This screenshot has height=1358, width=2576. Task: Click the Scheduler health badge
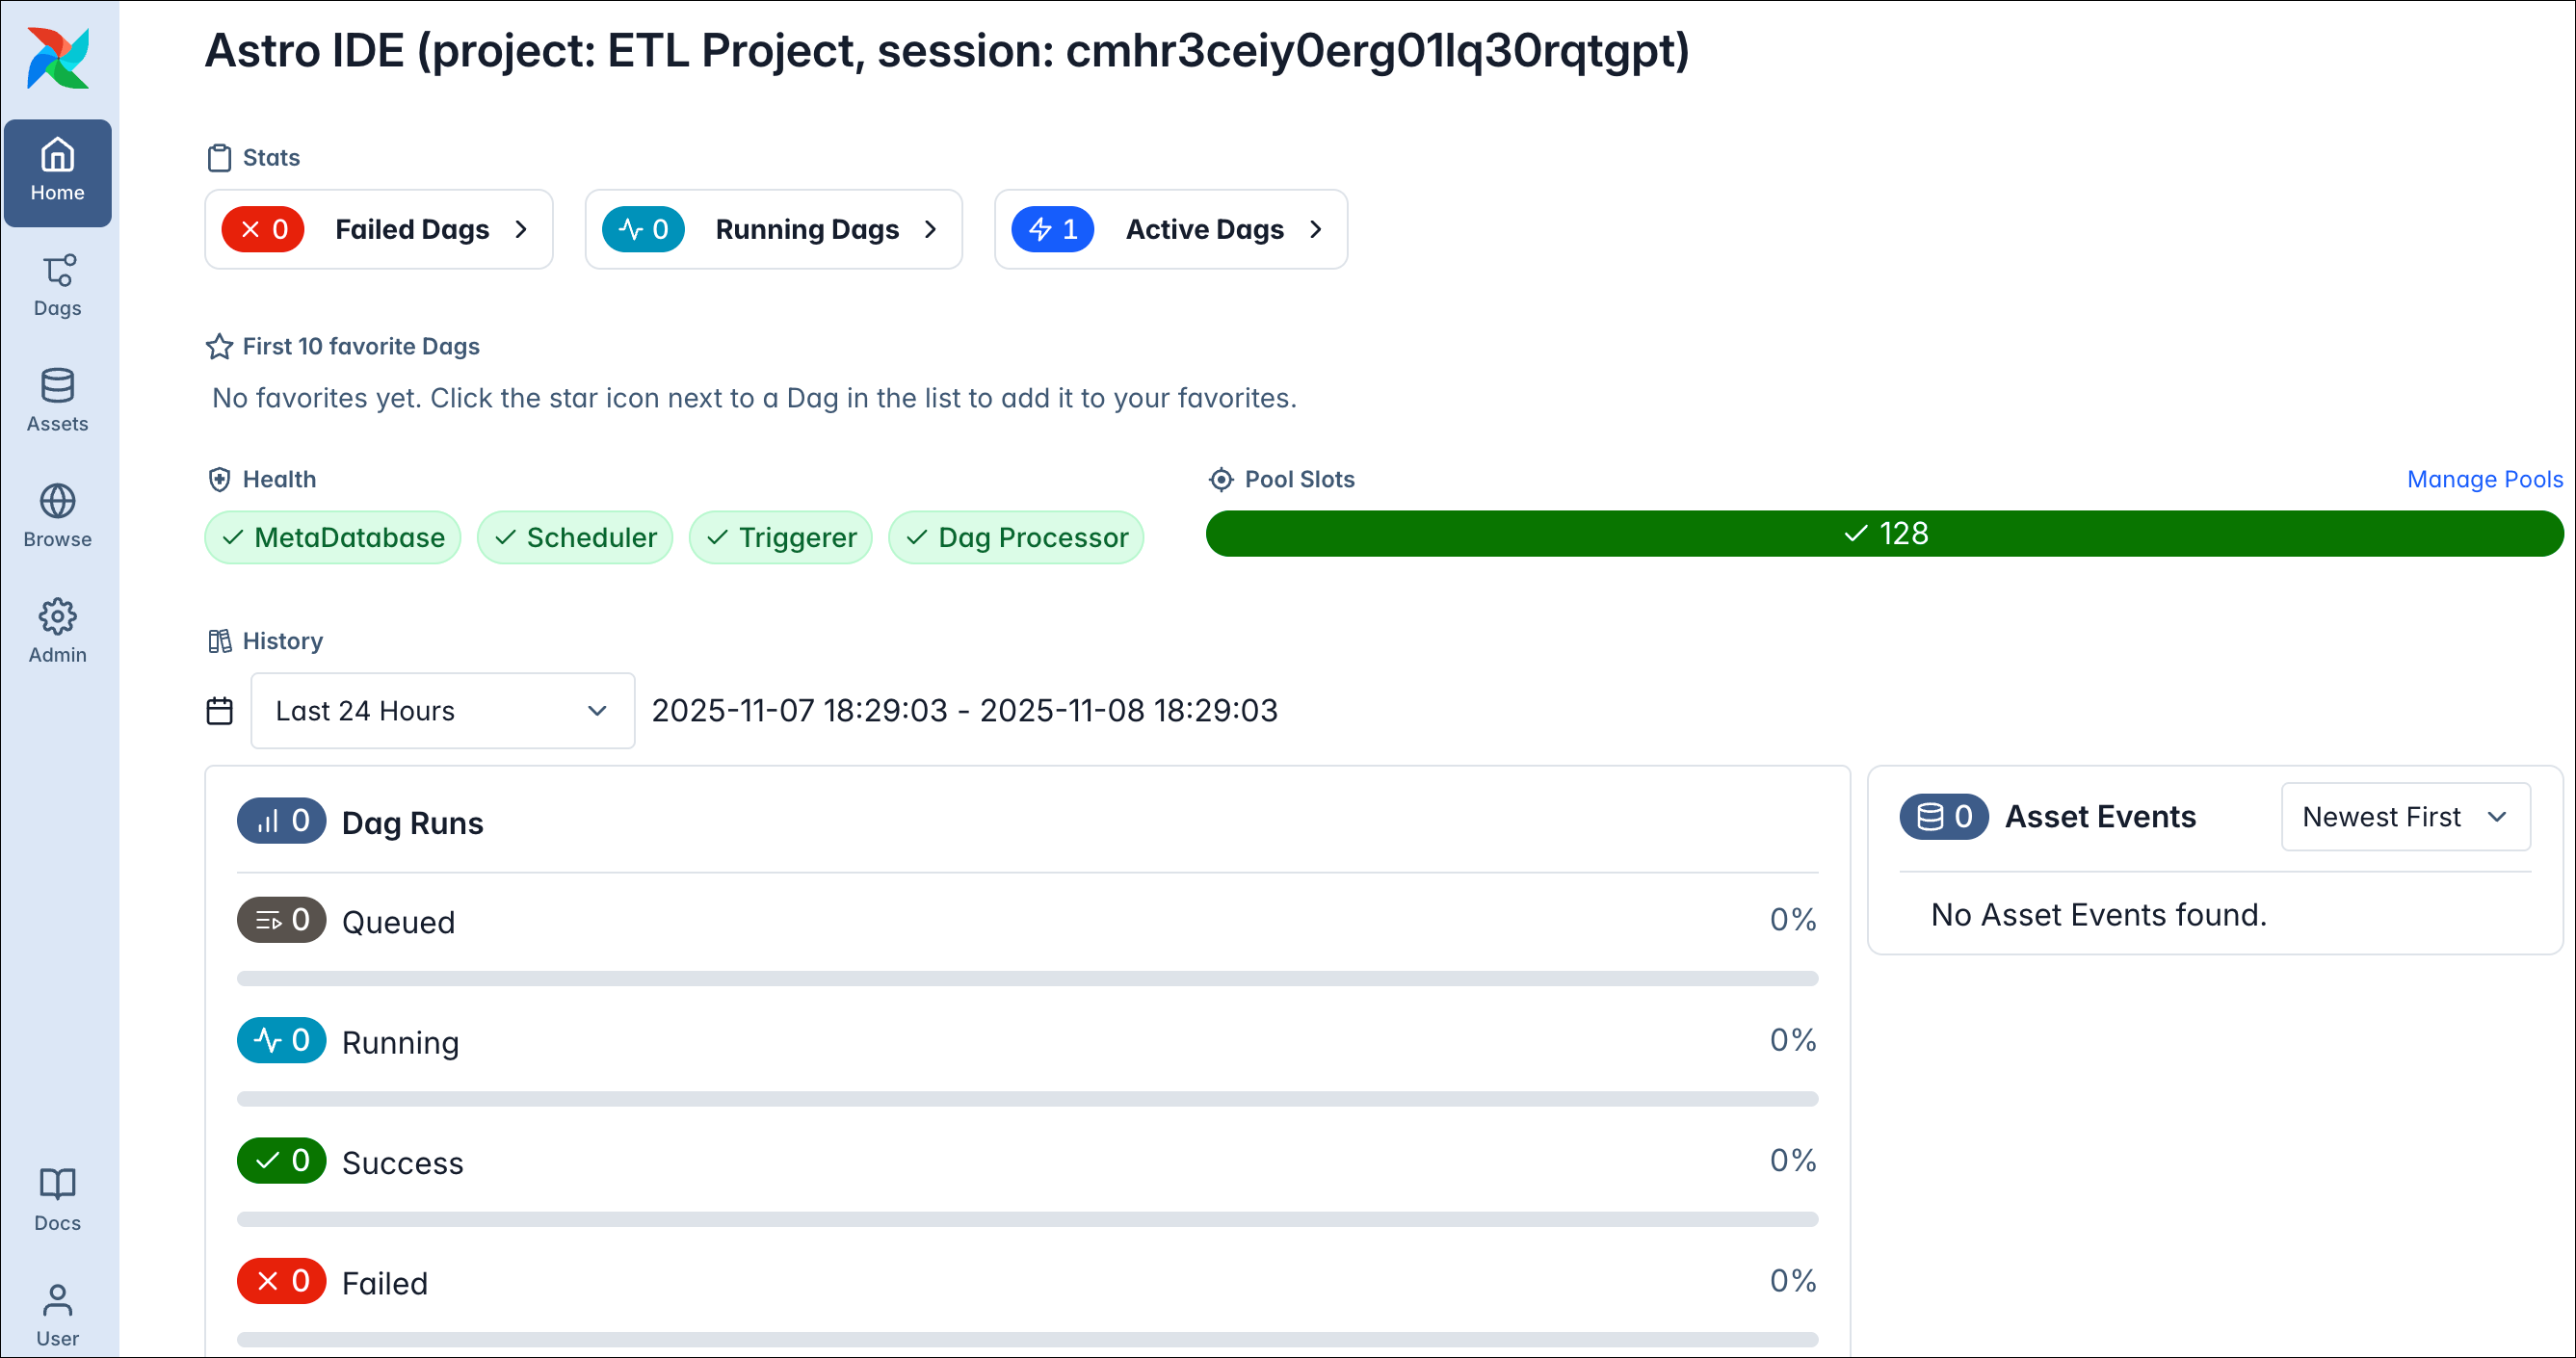pos(575,538)
